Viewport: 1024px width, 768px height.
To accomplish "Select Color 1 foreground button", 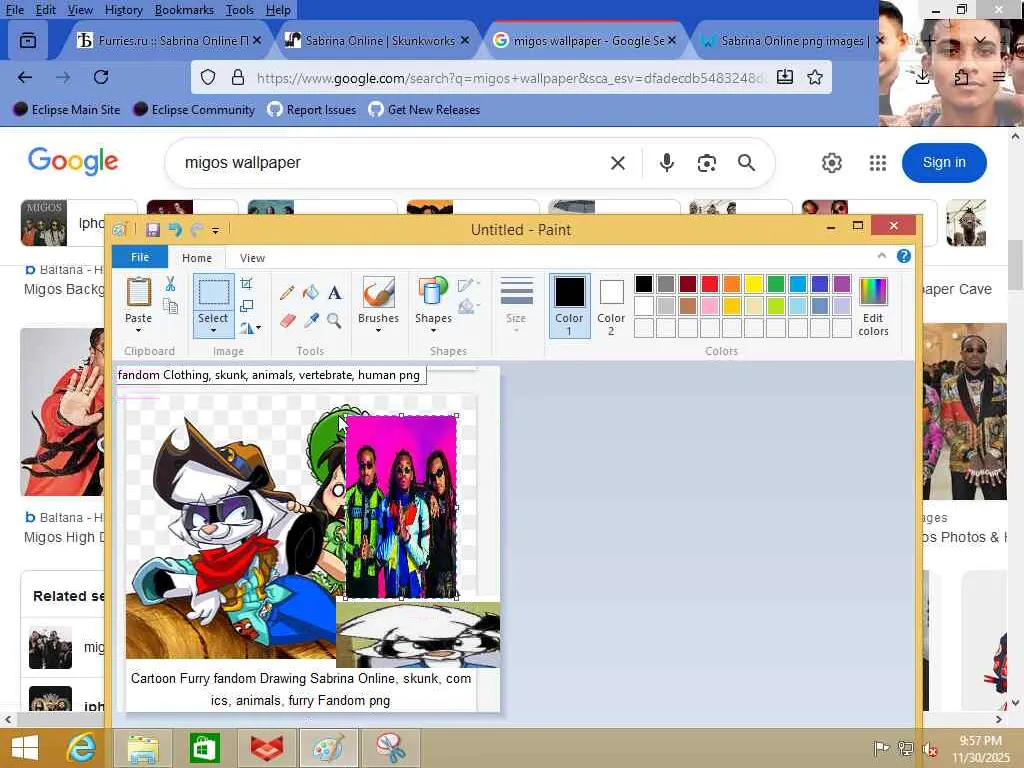I will pos(569,305).
